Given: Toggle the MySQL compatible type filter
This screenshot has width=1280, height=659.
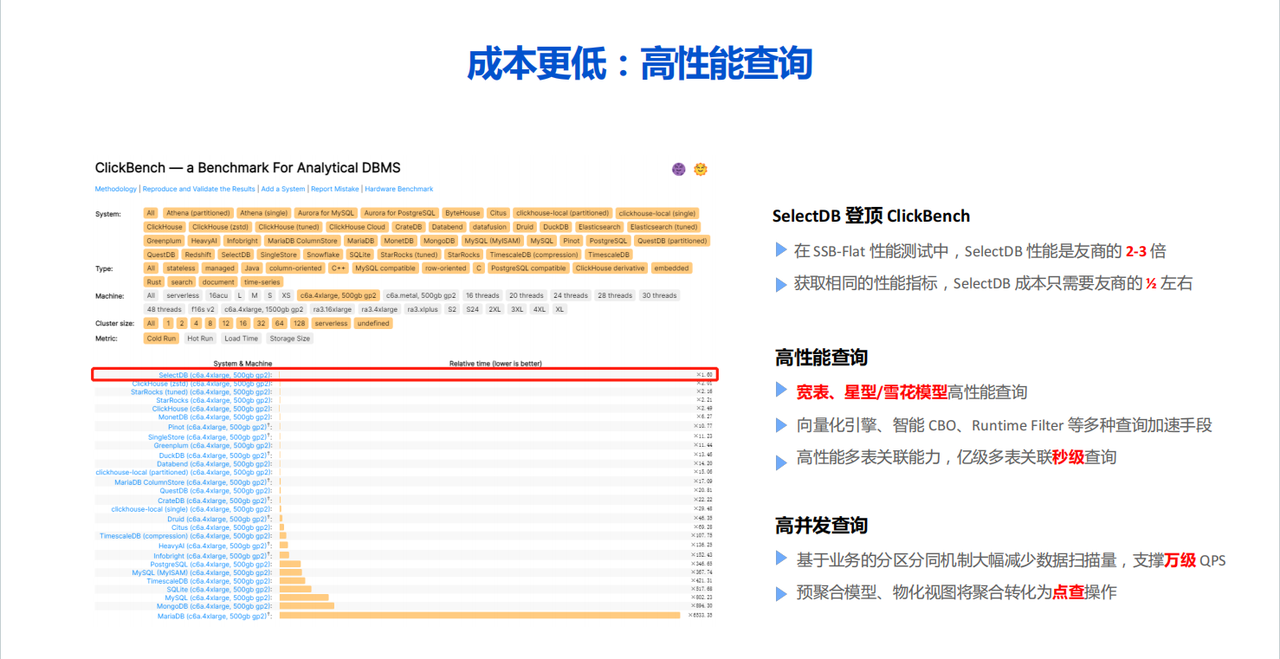Looking at the screenshot, I should coord(385,268).
